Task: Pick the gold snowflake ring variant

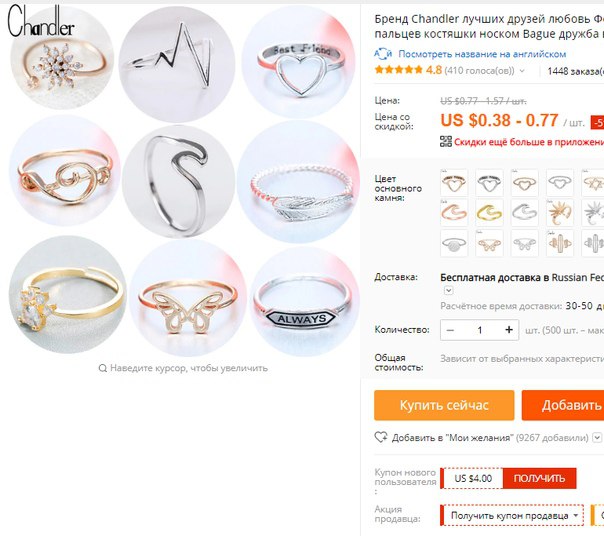Action: point(560,213)
